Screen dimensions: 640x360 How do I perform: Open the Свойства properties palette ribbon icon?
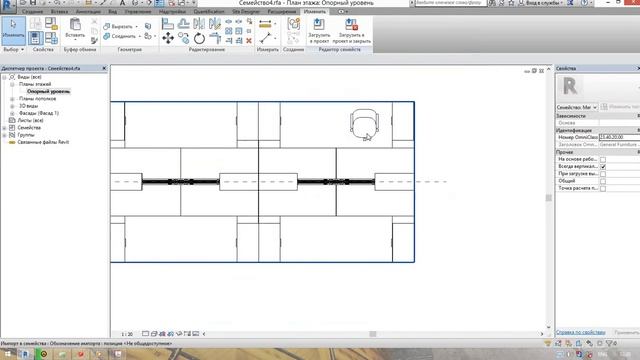pyautogui.click(x=36, y=38)
